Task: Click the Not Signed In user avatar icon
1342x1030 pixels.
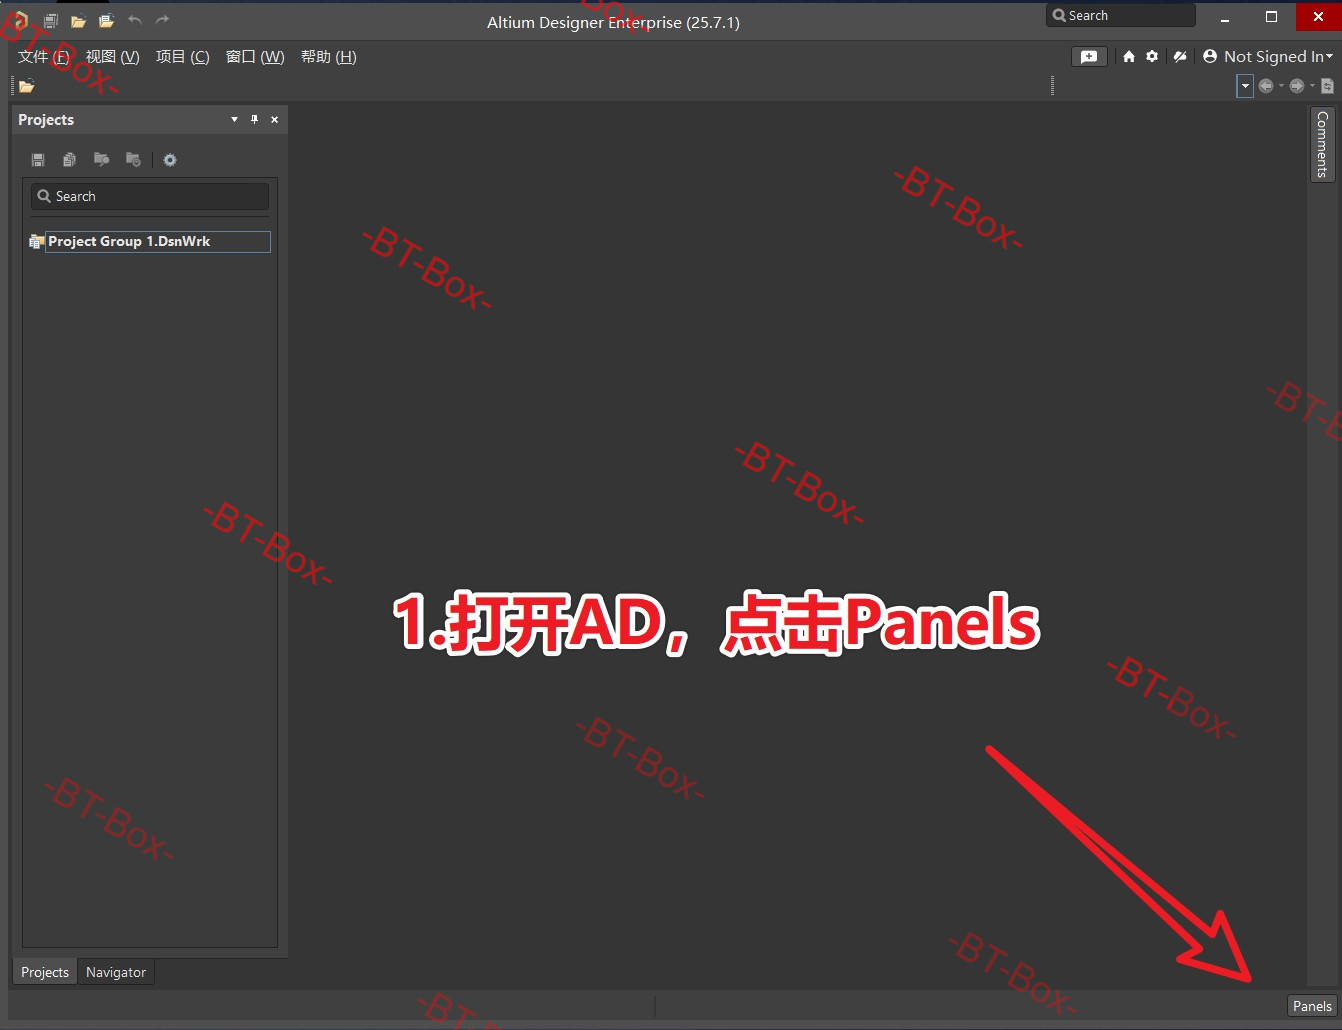Action: pyautogui.click(x=1210, y=57)
